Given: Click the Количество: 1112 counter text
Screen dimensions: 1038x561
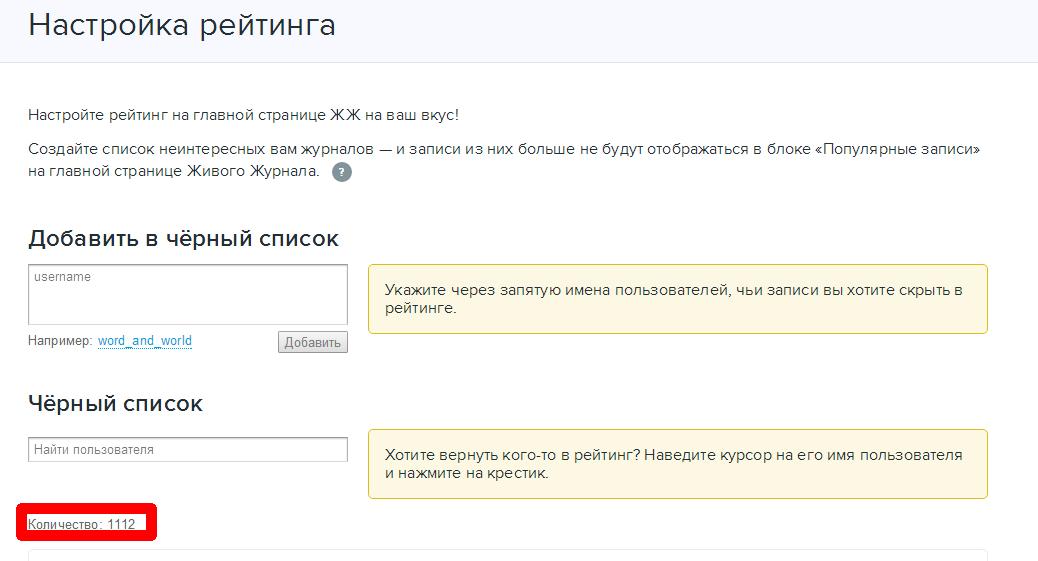Looking at the screenshot, I should coord(81,524).
